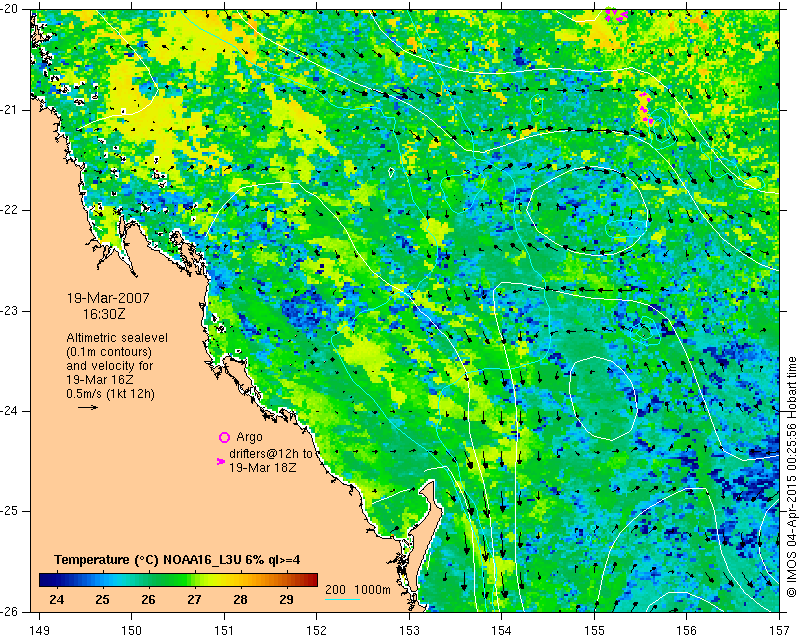This screenshot has height=640, width=800.
Task: Click the colorbar tick label 27
Action: 194,599
